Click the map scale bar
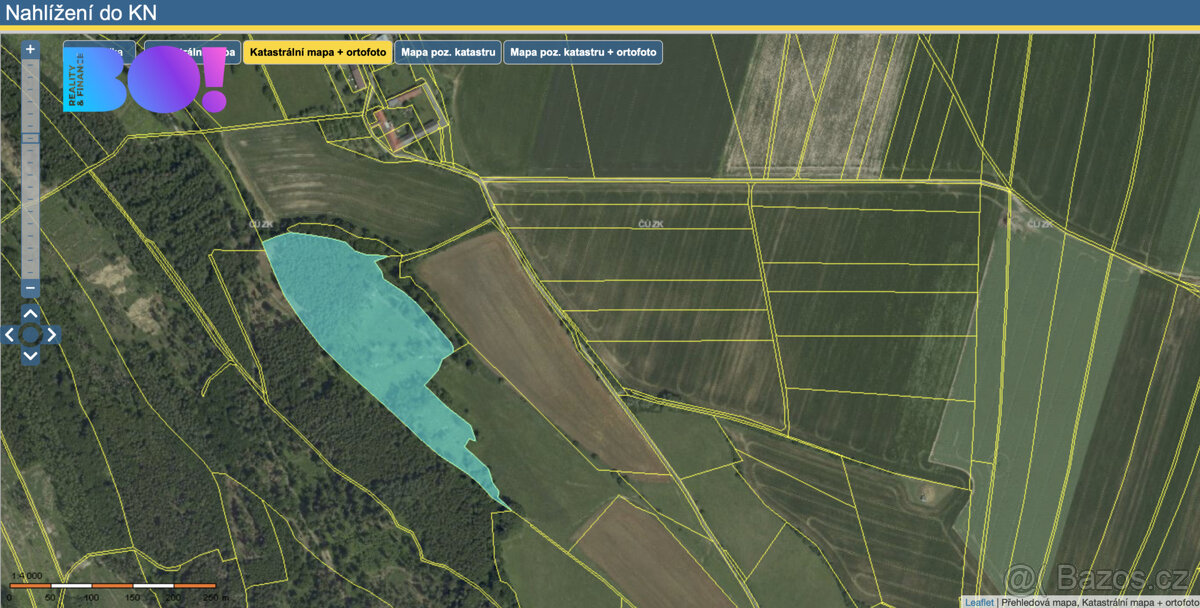Viewport: 1200px width, 608px height. click(113, 585)
